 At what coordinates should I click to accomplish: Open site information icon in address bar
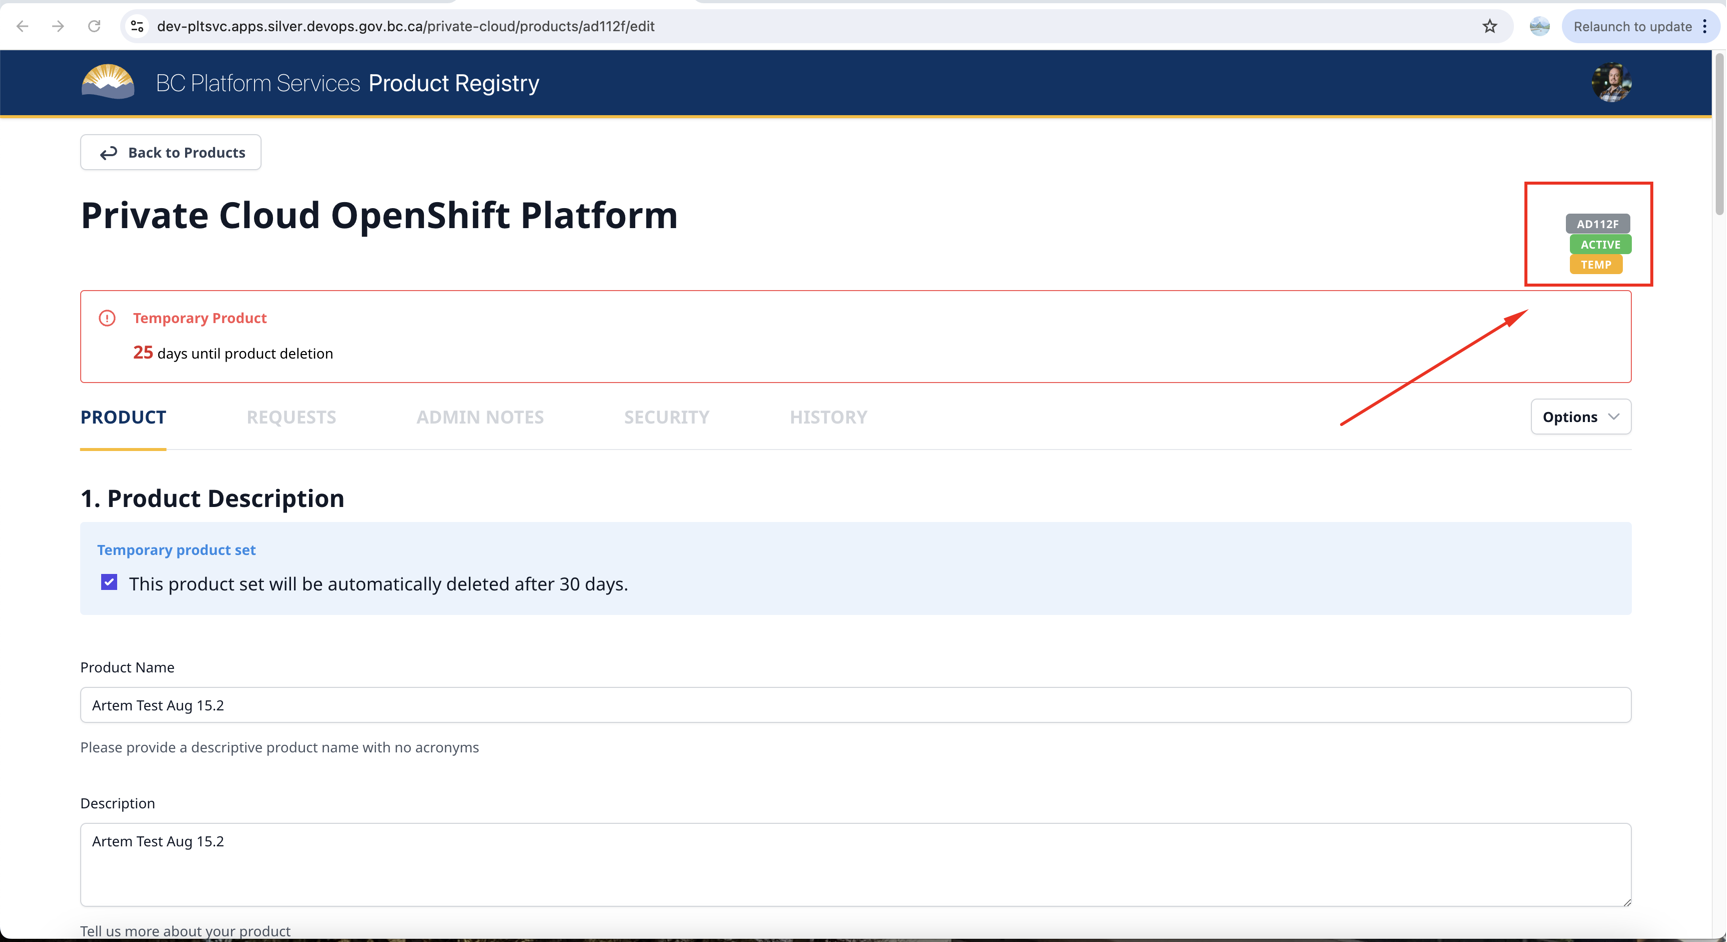point(138,26)
